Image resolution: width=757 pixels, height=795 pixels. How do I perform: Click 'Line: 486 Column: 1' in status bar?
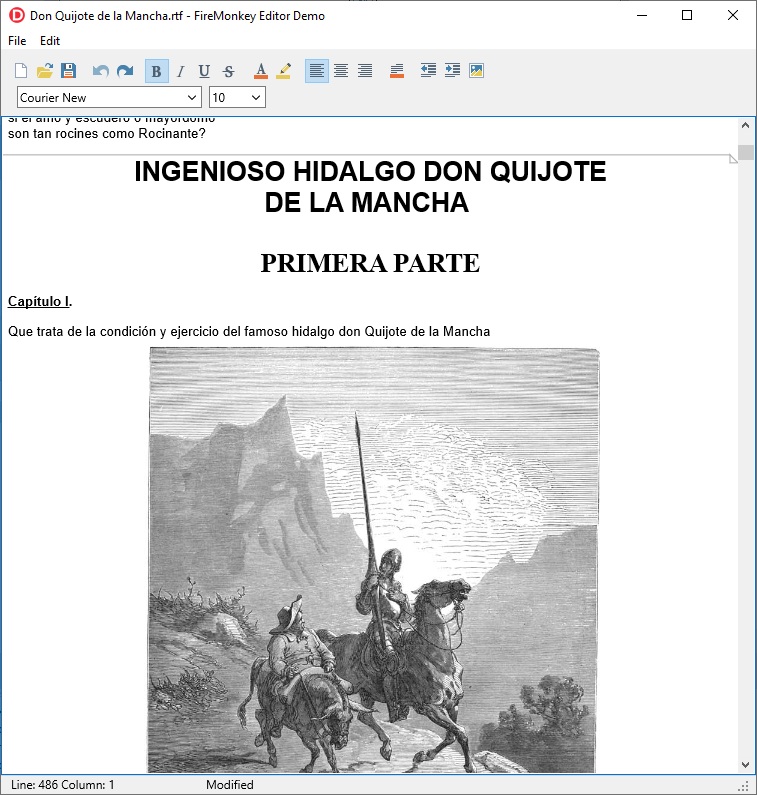[62, 785]
